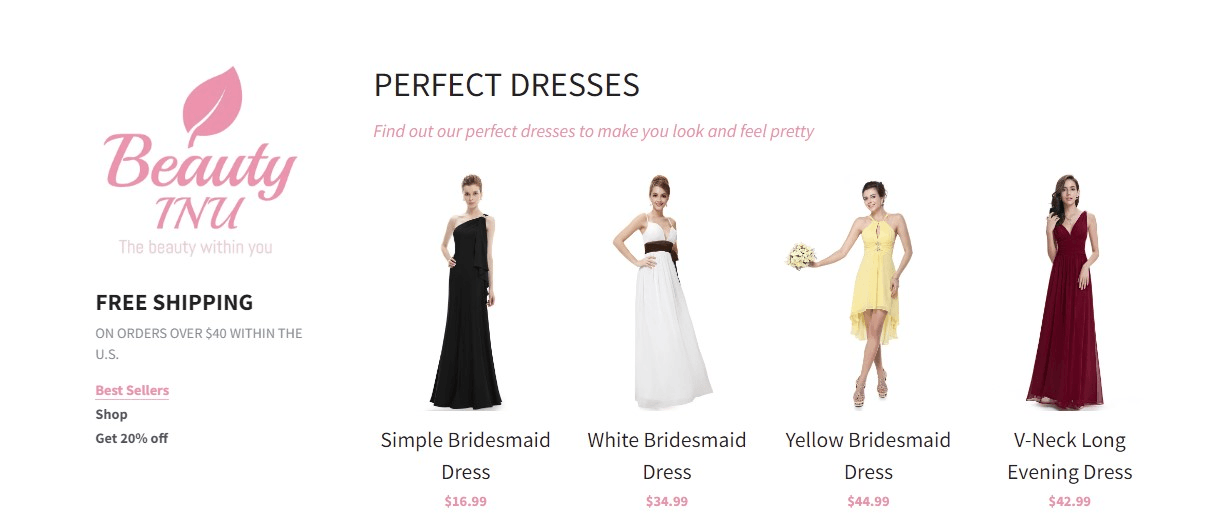
Task: Select the $44.99 price label
Action: 868,501
